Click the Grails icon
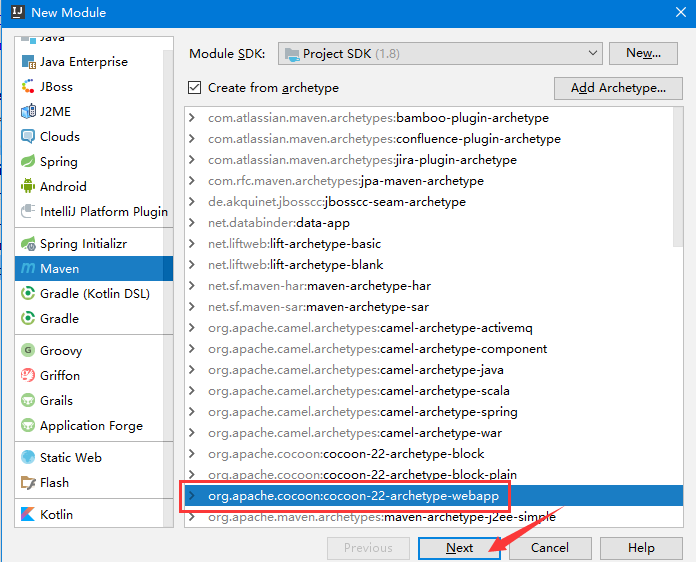696x562 pixels. tap(28, 400)
